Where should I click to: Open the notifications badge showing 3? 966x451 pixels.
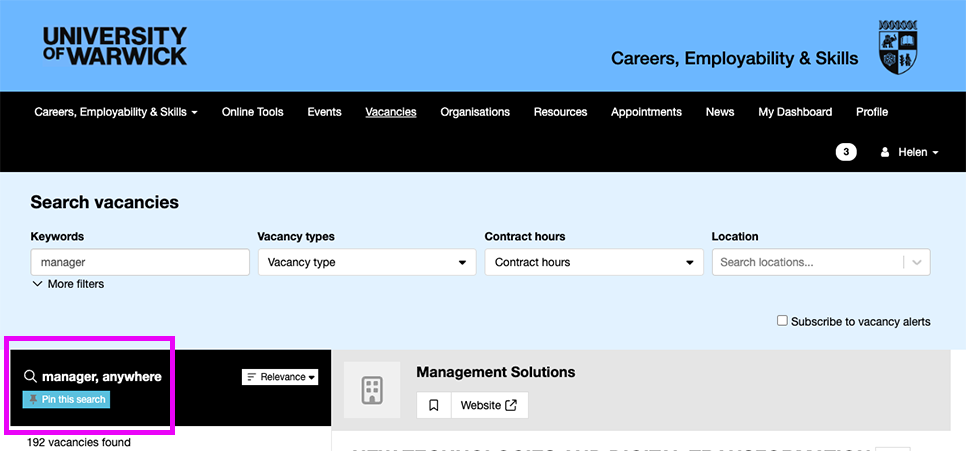point(846,152)
